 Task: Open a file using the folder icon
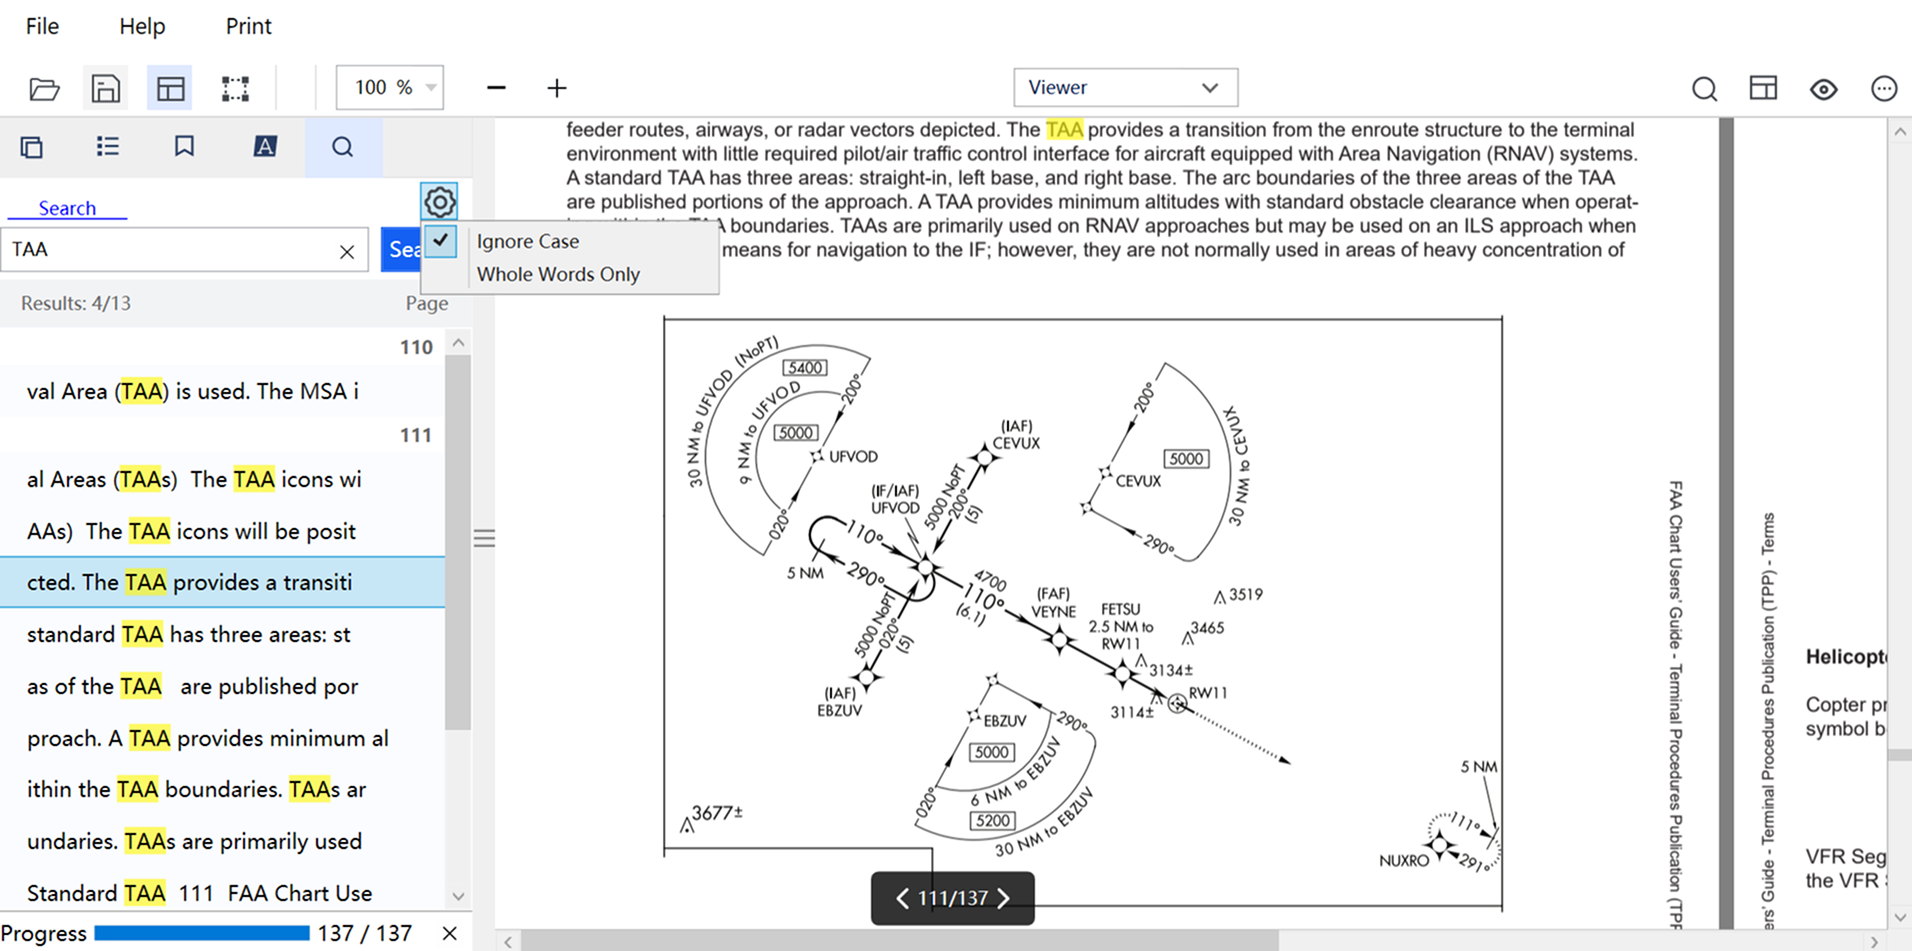(x=44, y=88)
